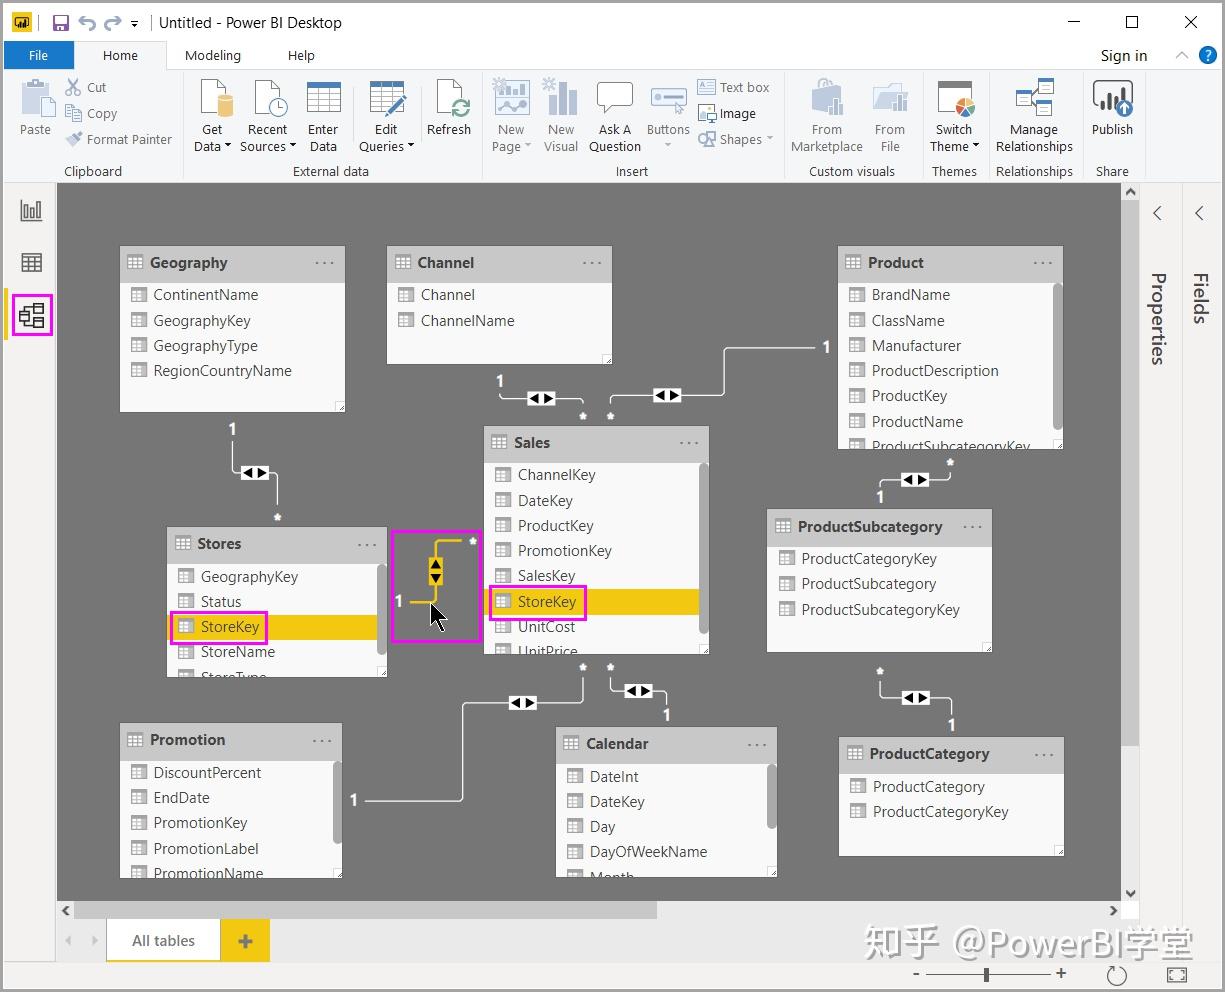Image resolution: width=1225 pixels, height=992 pixels.
Task: Switch to the Modeling ribbon tab
Action: [212, 55]
